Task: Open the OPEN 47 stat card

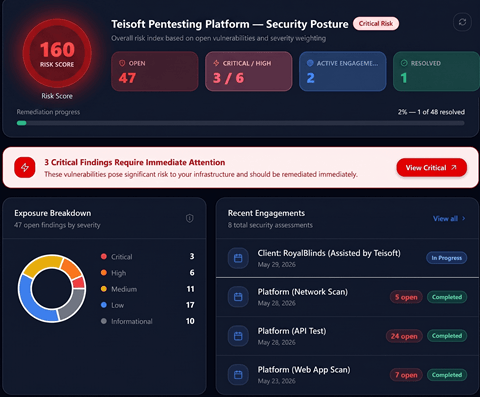Action: point(155,71)
